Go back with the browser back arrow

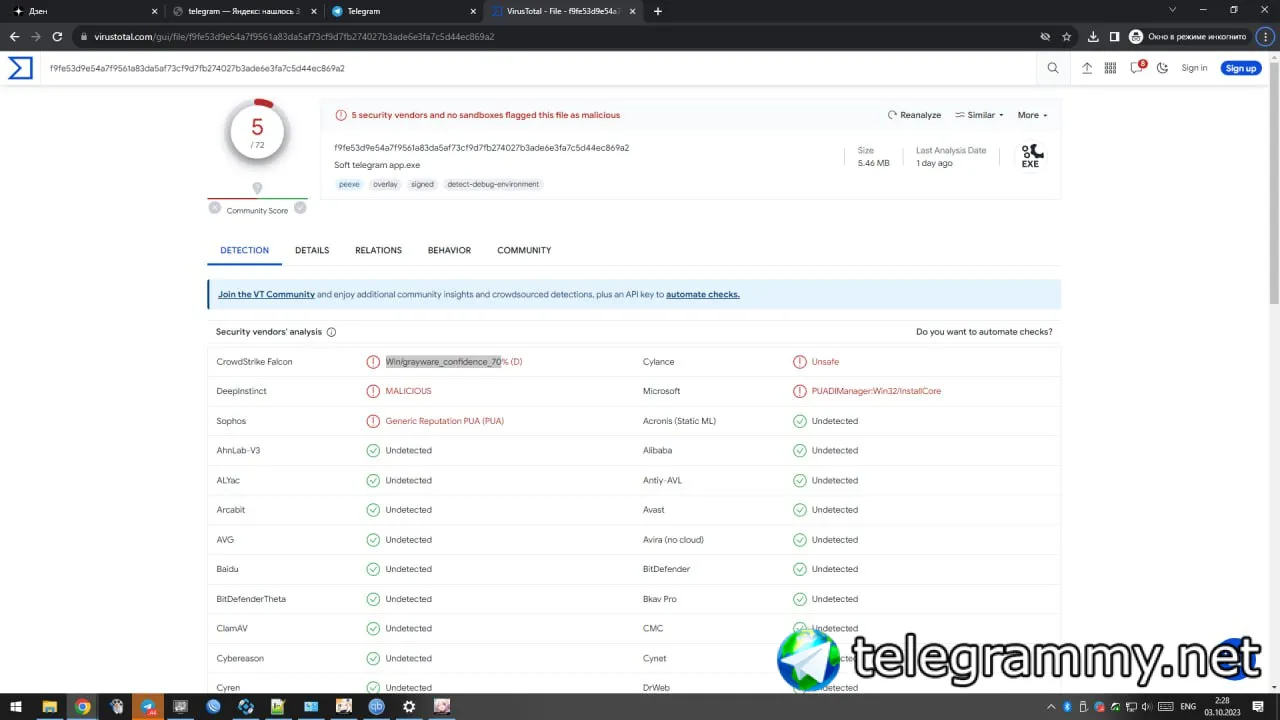coord(14,37)
